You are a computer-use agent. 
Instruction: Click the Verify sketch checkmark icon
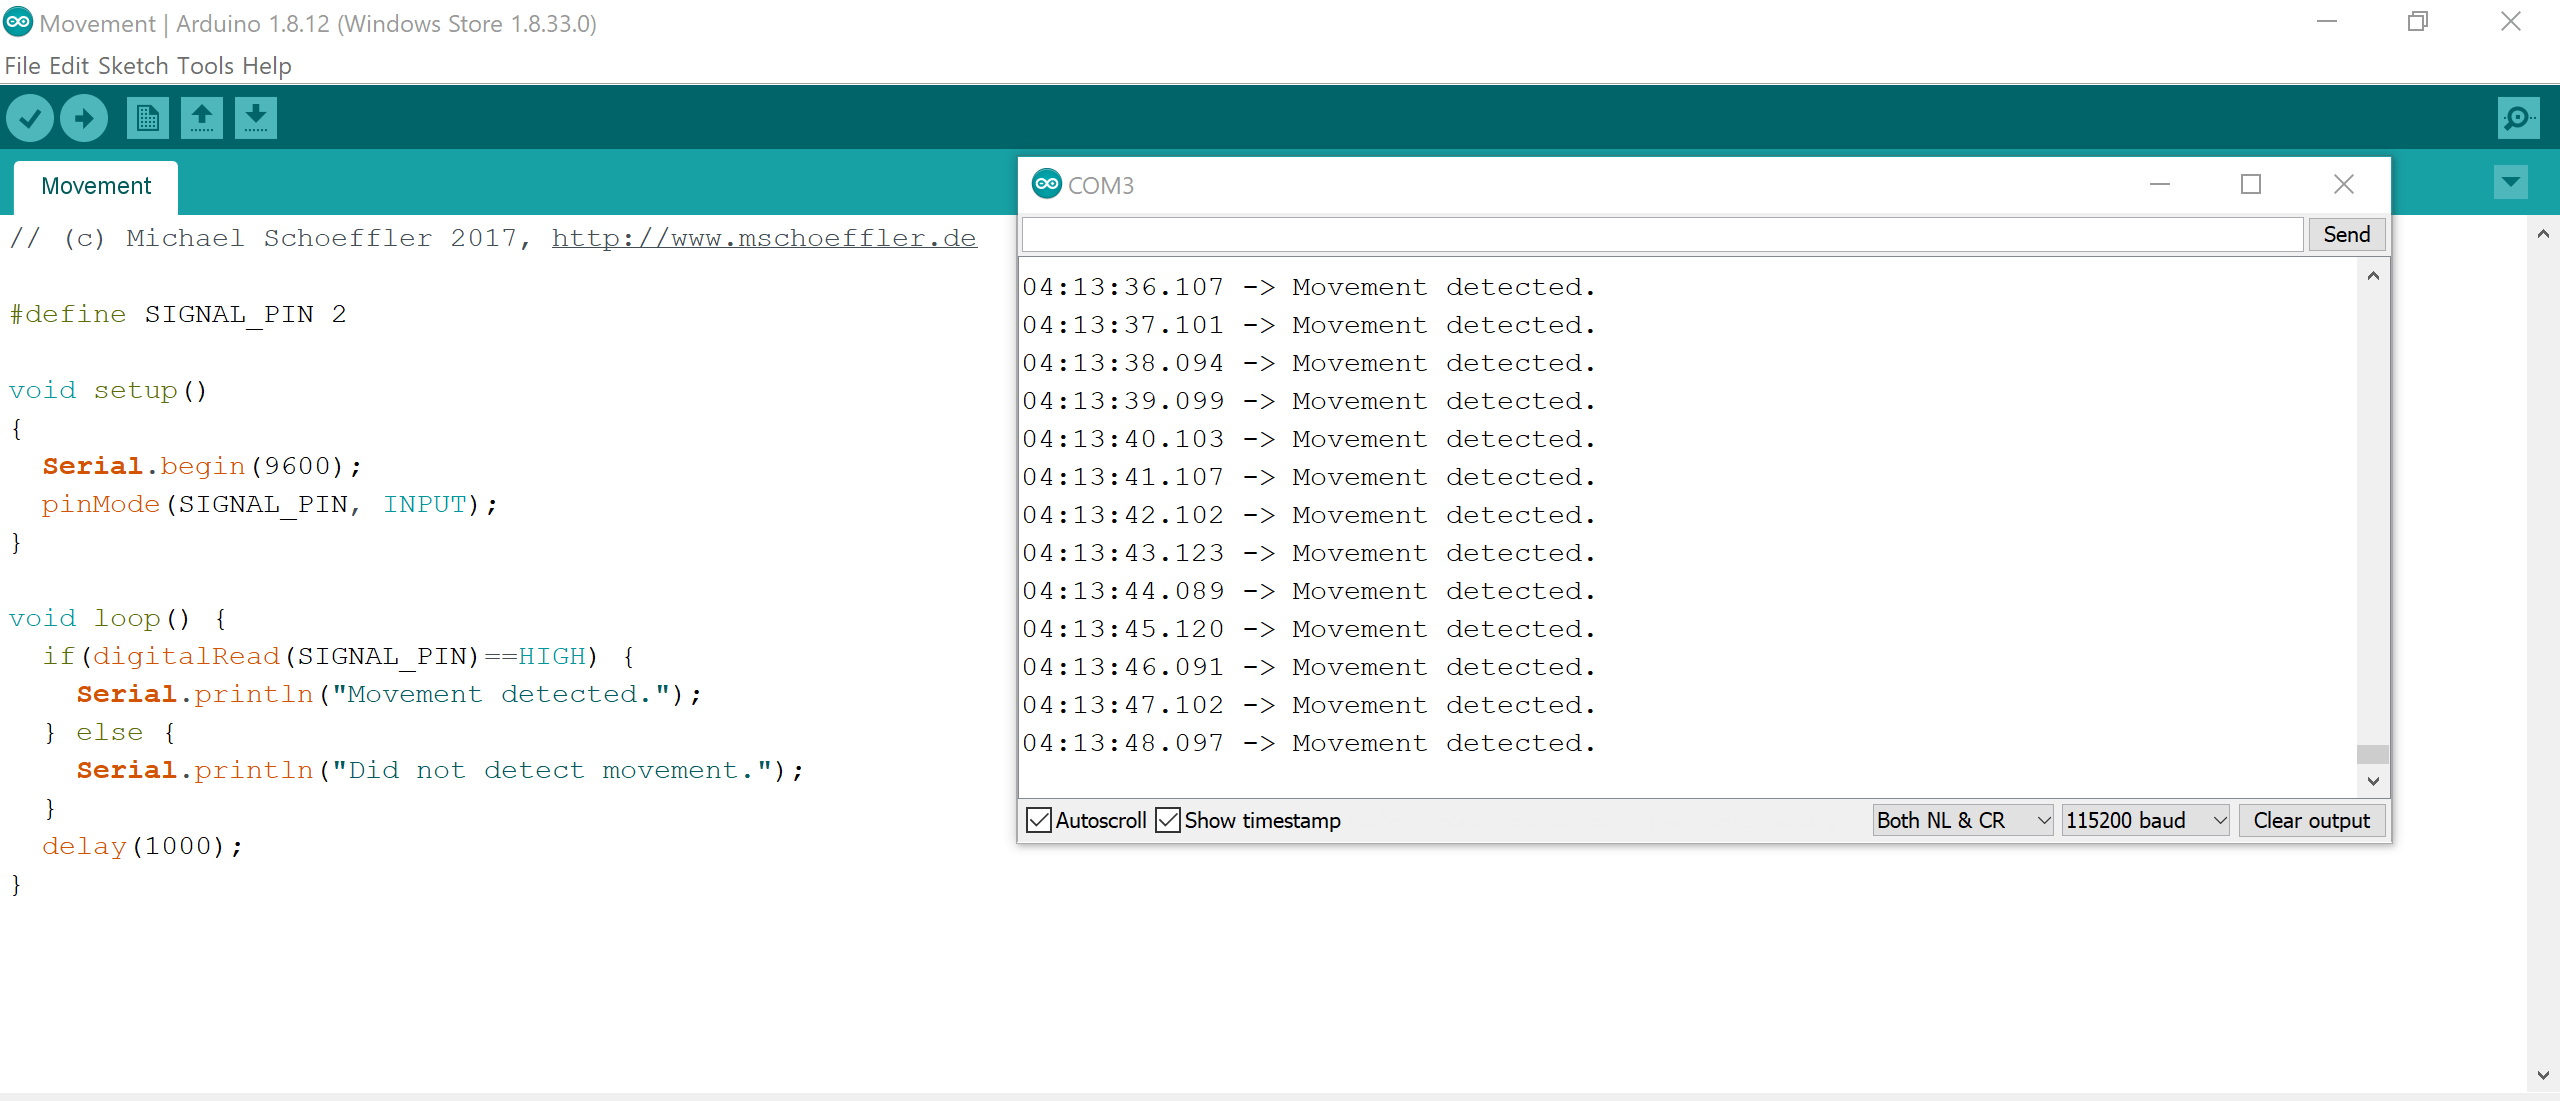click(30, 118)
